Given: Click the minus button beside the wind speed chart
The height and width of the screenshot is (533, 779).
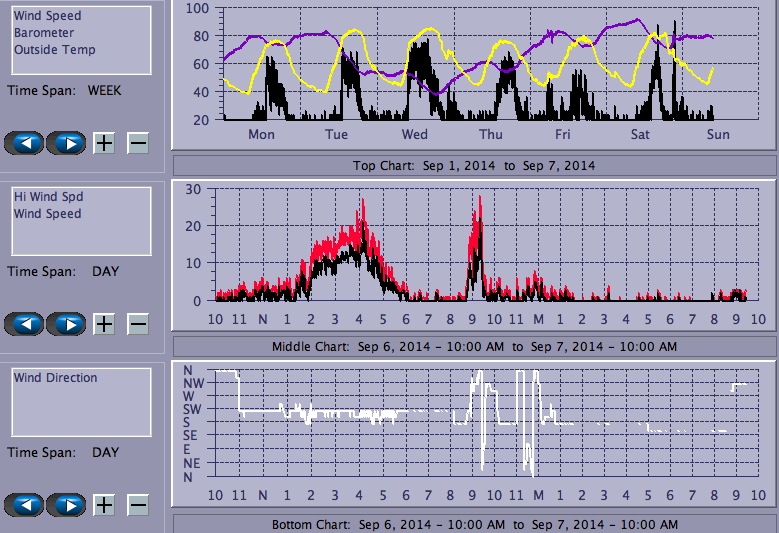Looking at the screenshot, I should click(x=138, y=324).
